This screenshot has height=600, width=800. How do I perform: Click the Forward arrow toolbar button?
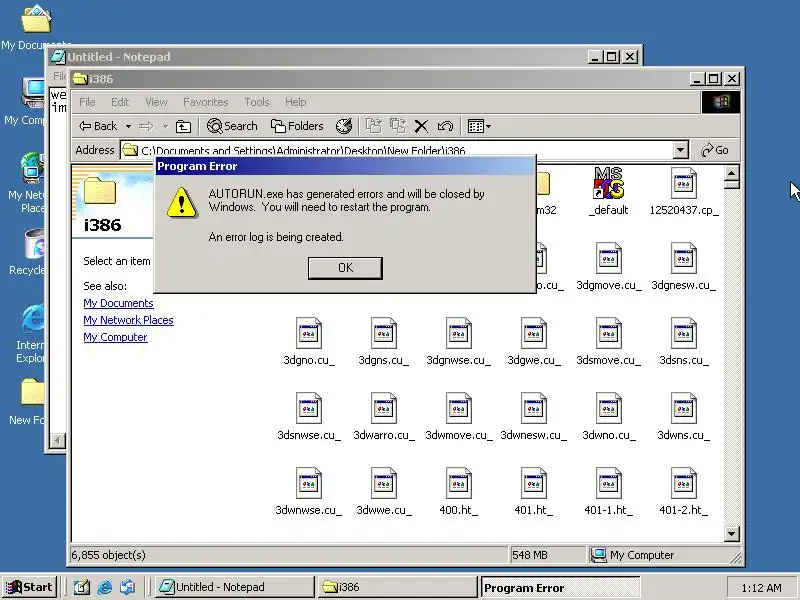tap(146, 126)
